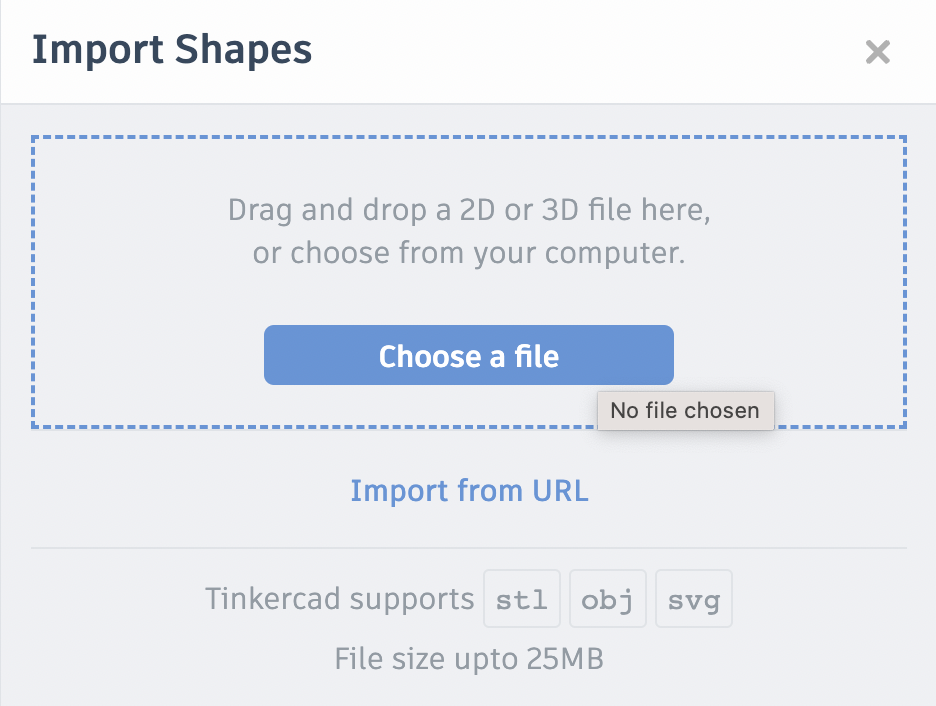Viewport: 936px width, 706px height.
Task: Click the word "URL" in the import link
Action: (x=560, y=491)
